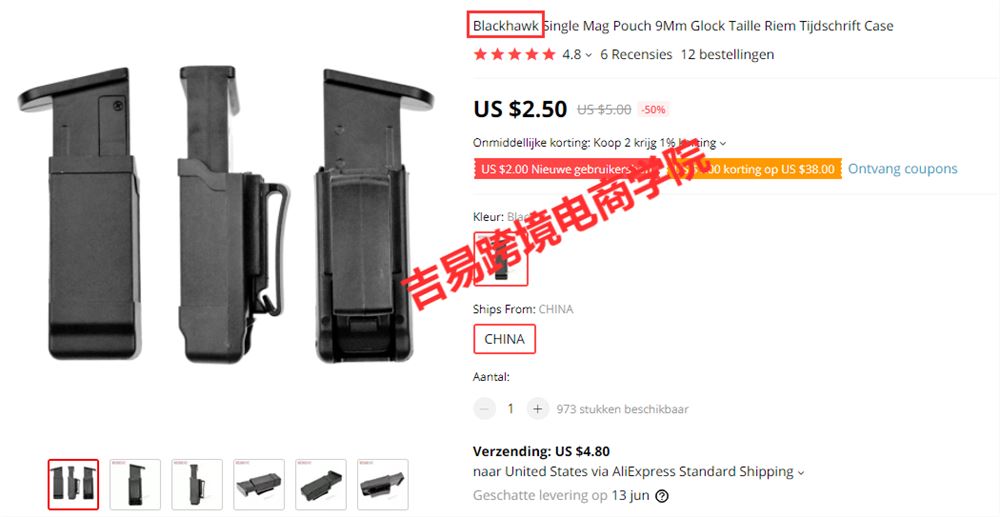Select the third product thumbnail showing clip side
Screen dimensions: 1000x517
click(197, 484)
